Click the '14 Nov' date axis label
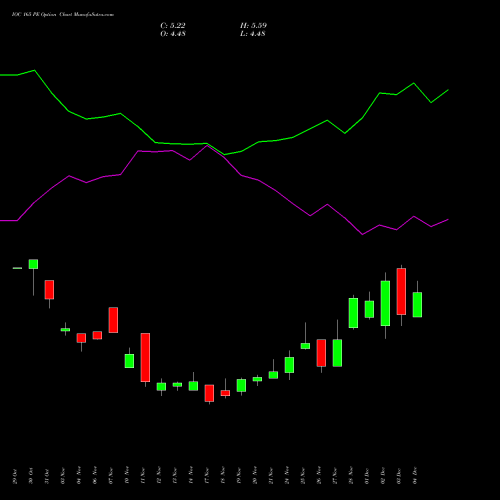 (x=191, y=476)
